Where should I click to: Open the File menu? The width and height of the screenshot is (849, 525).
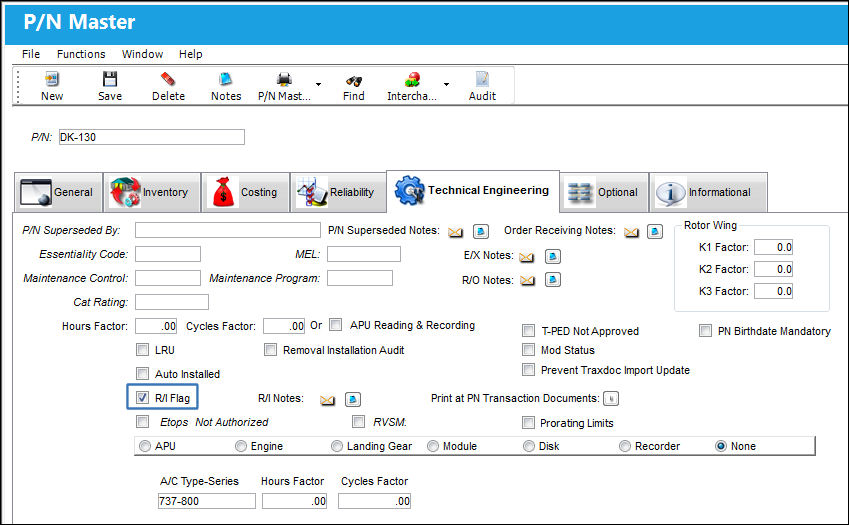pyautogui.click(x=31, y=54)
